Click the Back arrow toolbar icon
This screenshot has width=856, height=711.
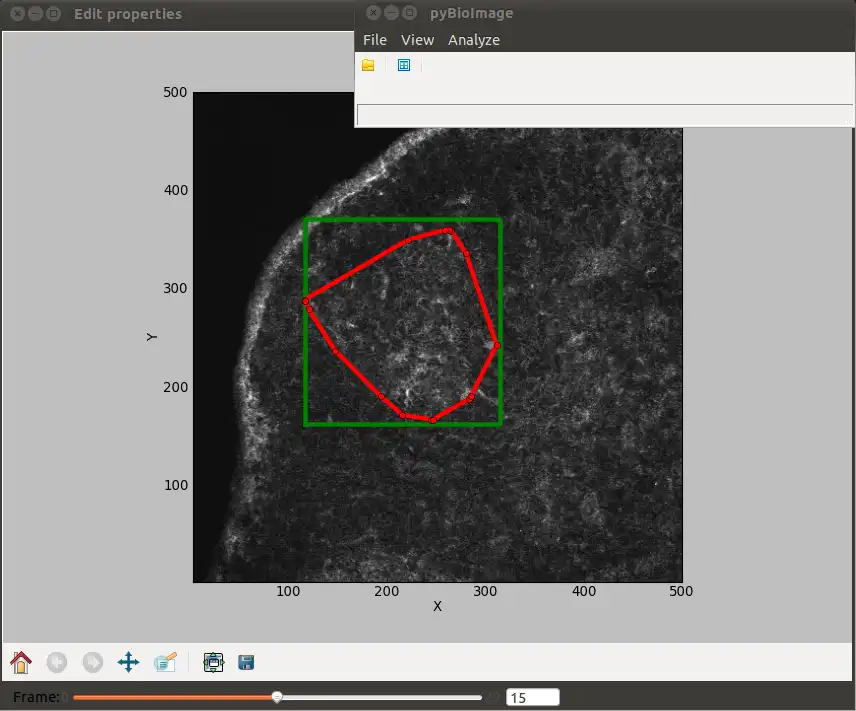pos(57,662)
